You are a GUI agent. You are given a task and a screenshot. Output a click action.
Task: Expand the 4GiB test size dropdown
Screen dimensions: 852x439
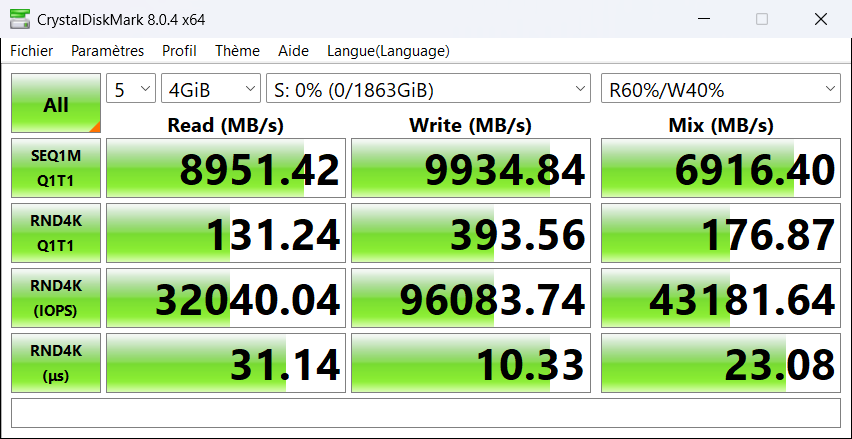coord(210,90)
